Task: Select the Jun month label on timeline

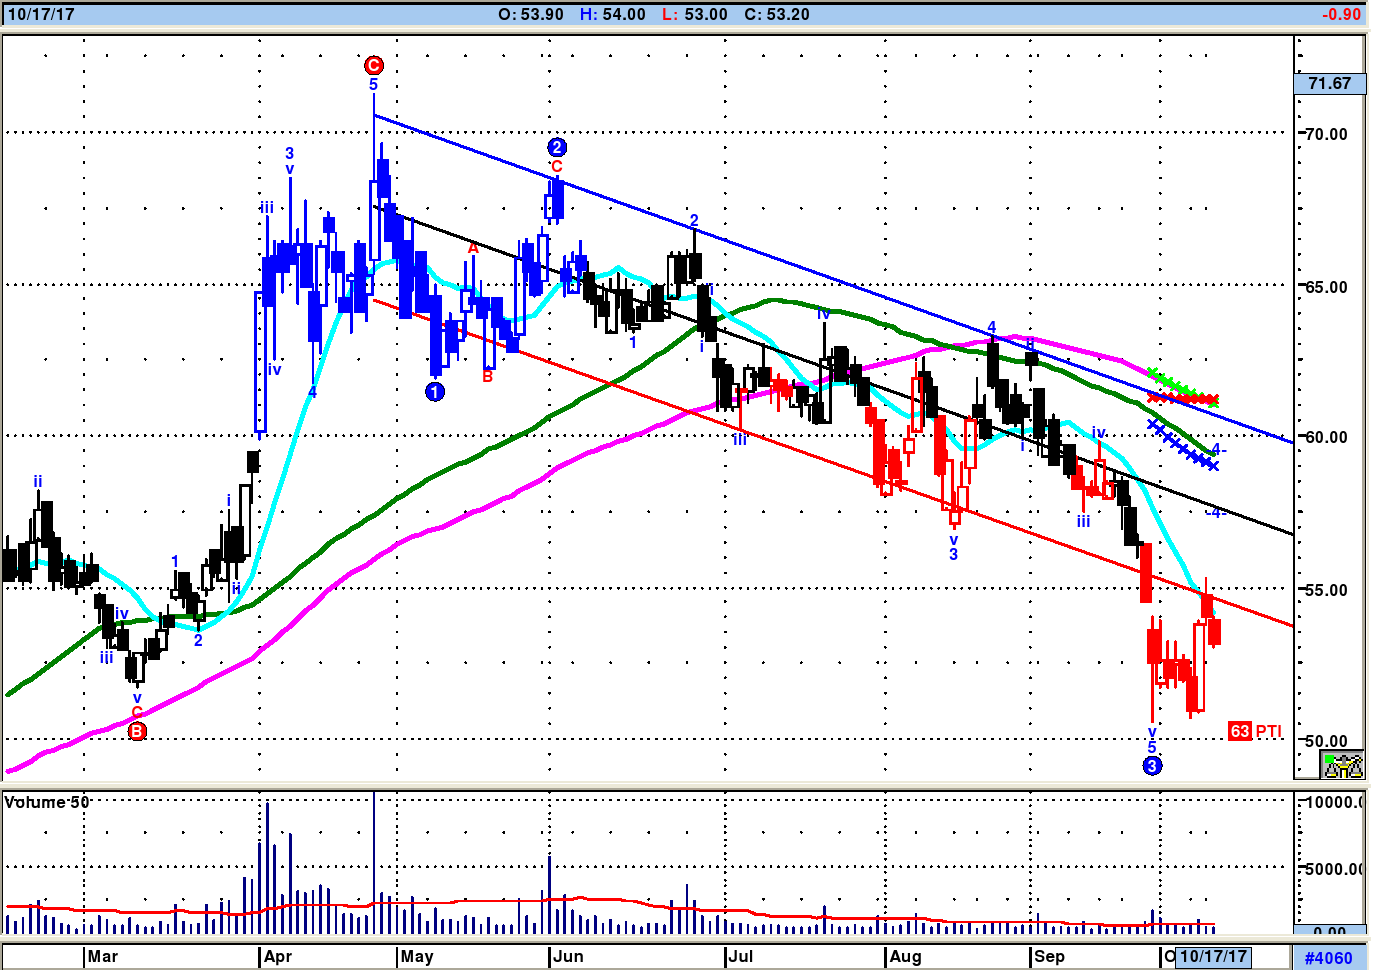Action: [568, 956]
